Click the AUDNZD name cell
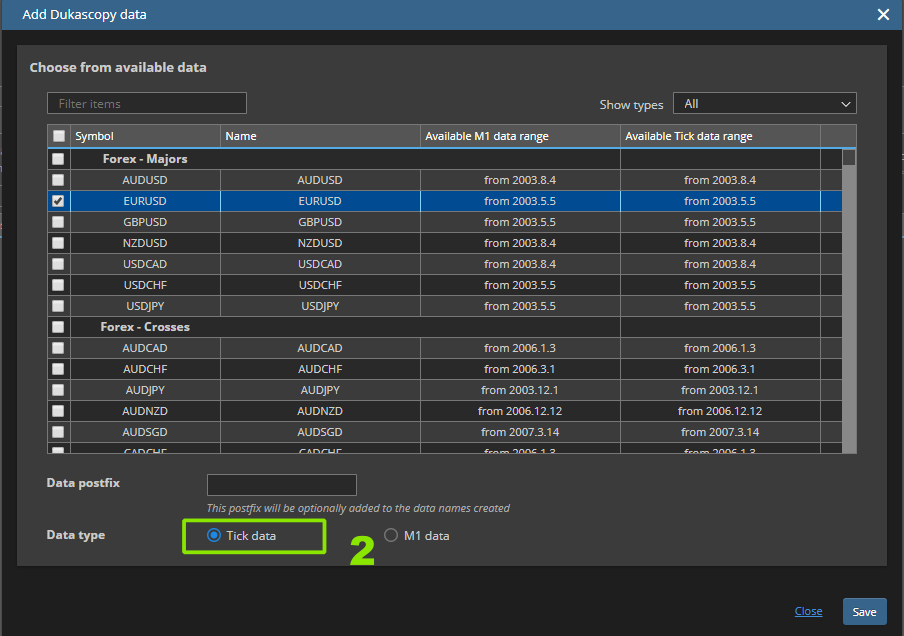The width and height of the screenshot is (904, 636). 320,411
